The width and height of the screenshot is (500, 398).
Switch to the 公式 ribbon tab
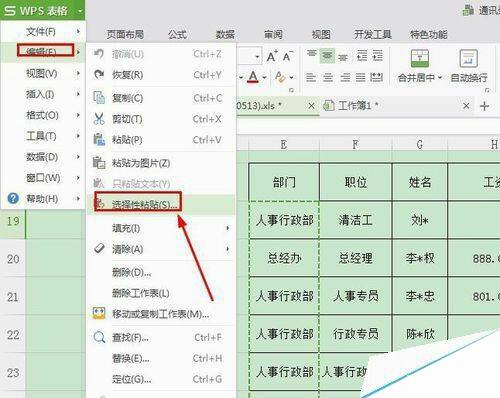177,34
